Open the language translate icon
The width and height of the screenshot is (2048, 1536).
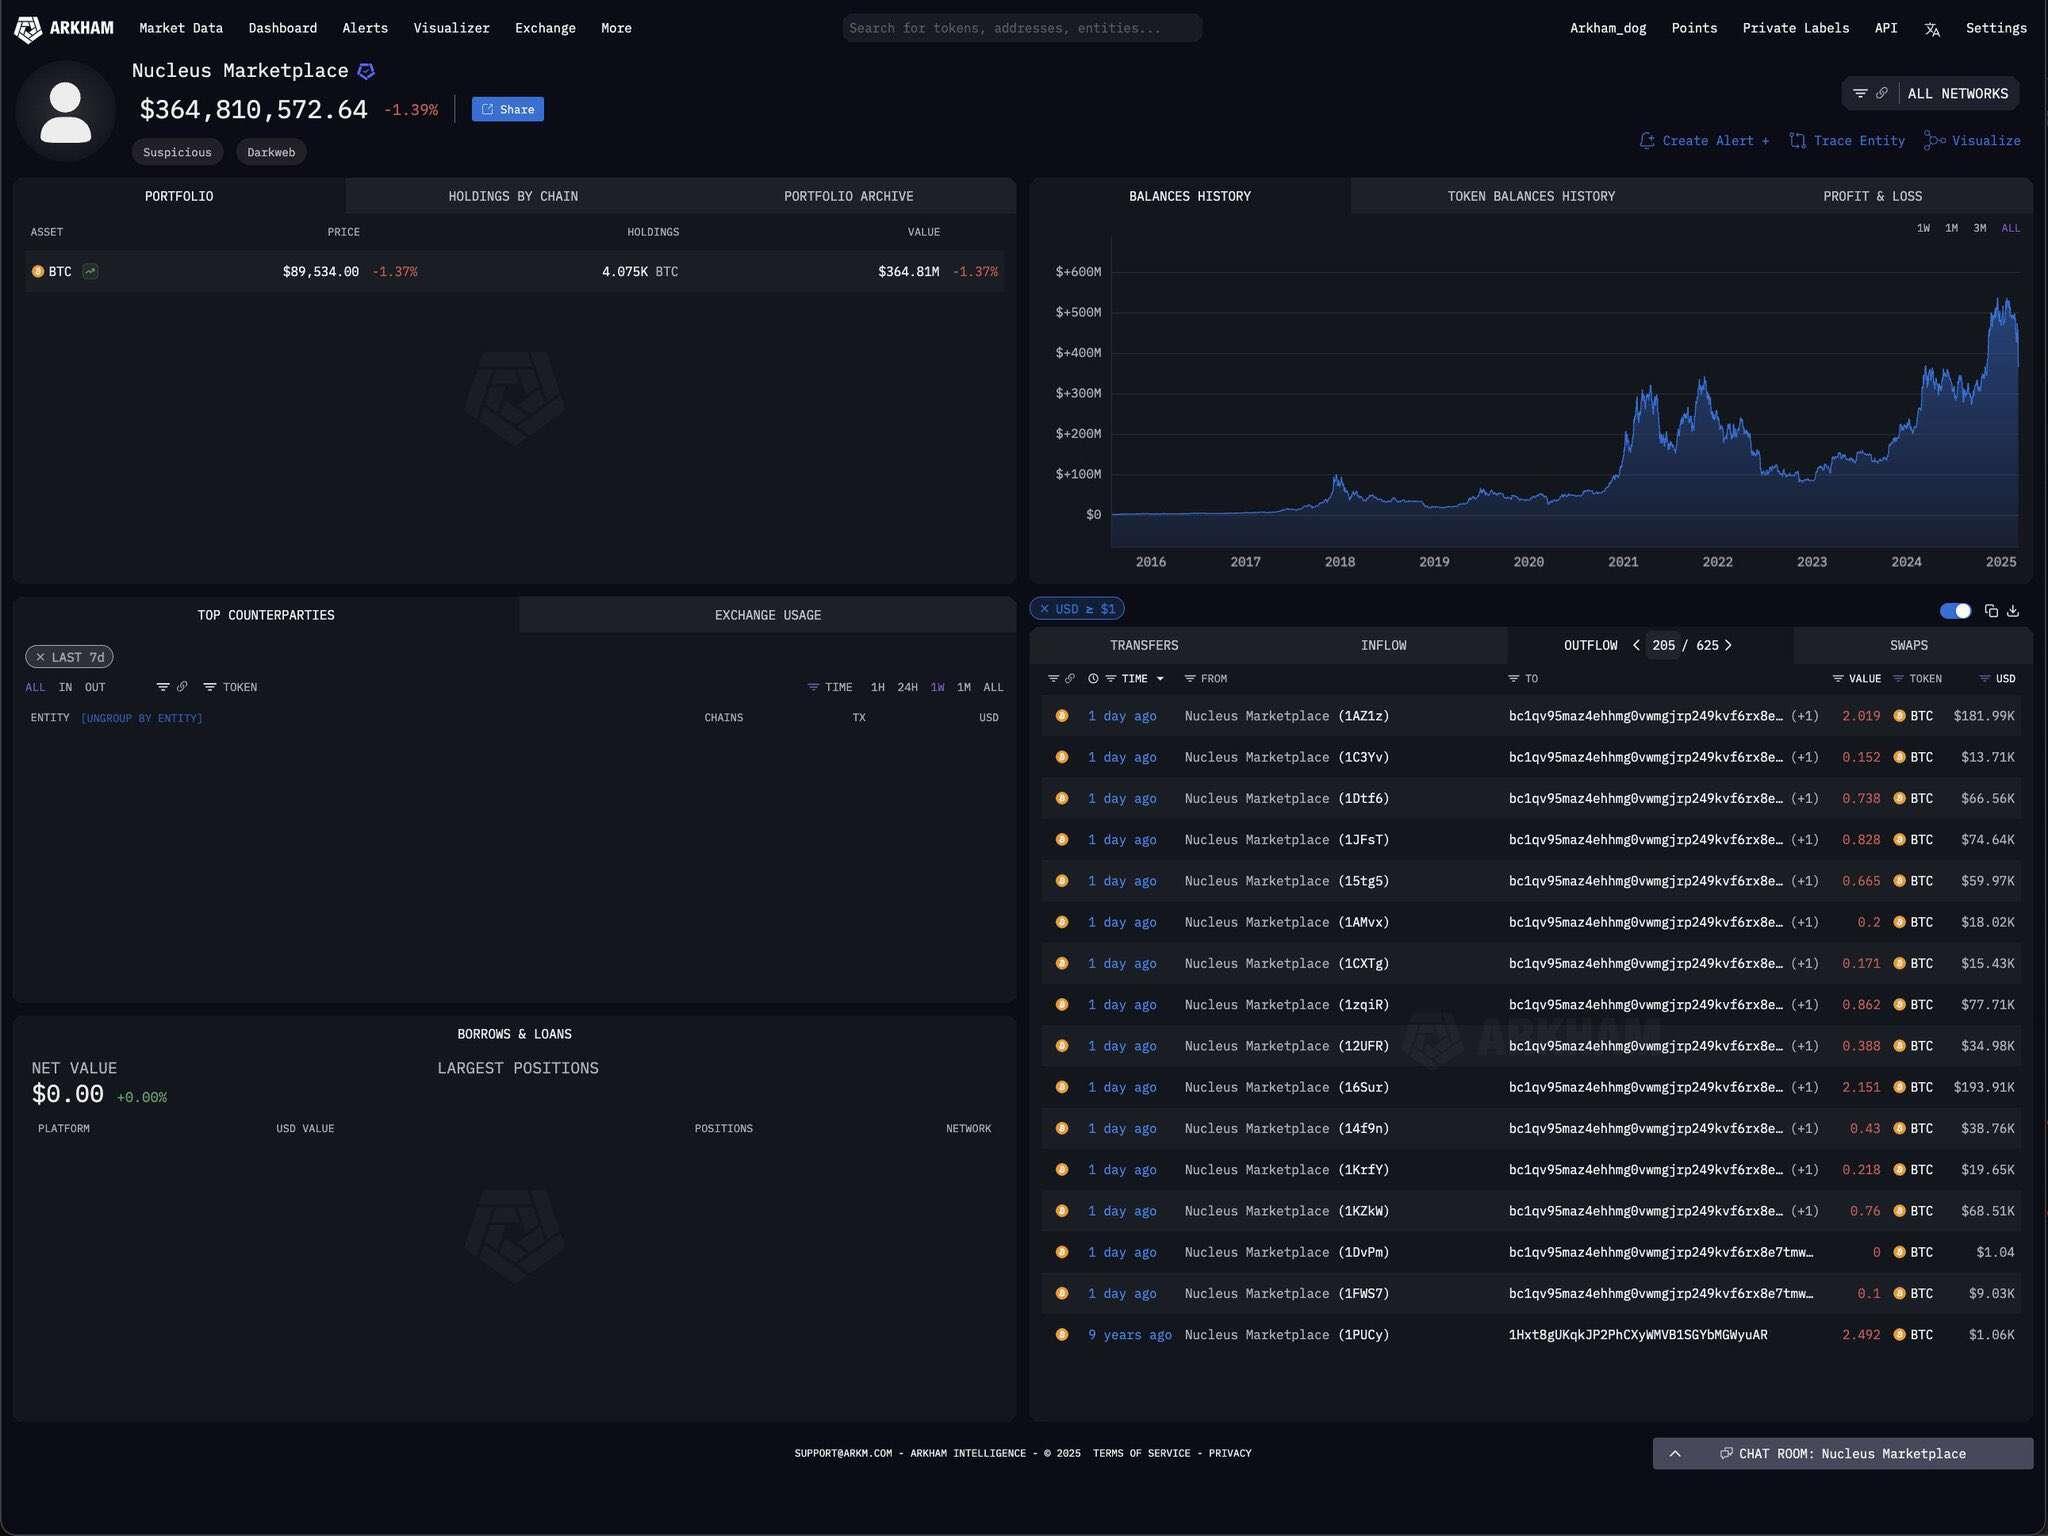pyautogui.click(x=1932, y=29)
